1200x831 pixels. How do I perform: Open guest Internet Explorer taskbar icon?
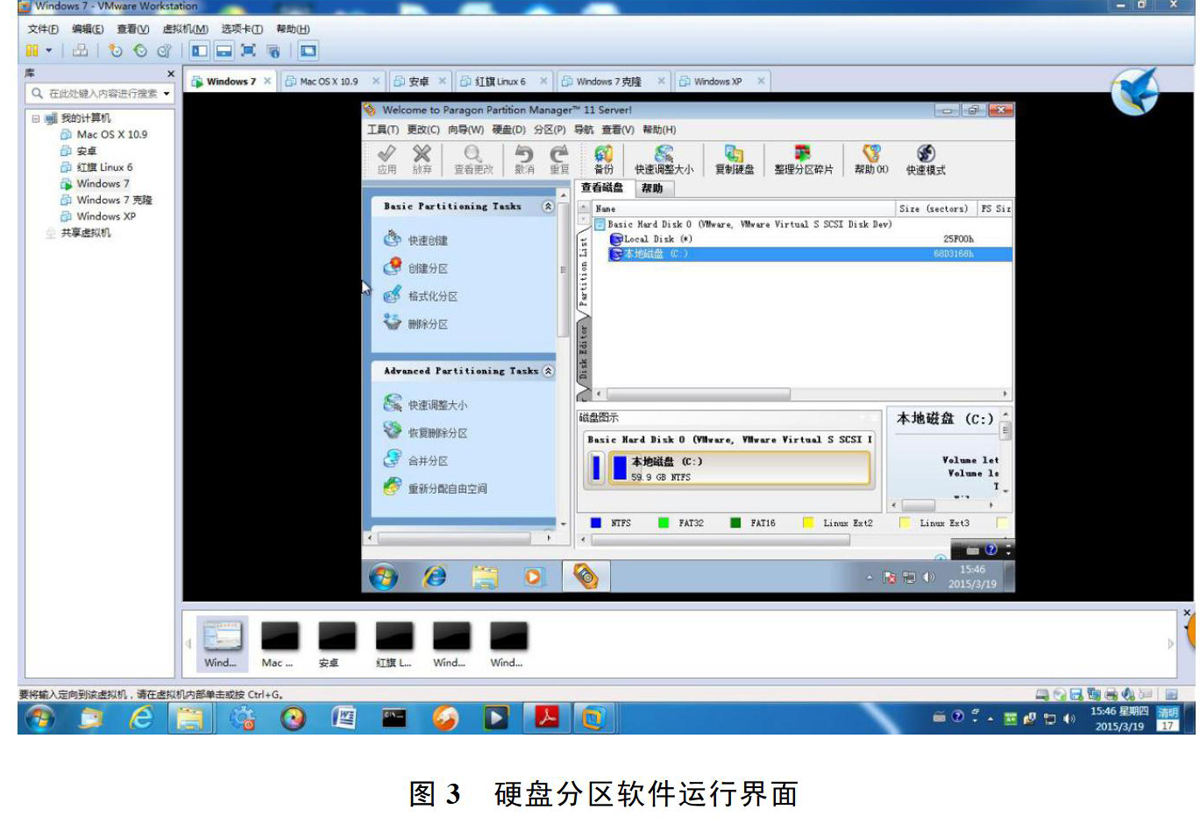tap(434, 576)
